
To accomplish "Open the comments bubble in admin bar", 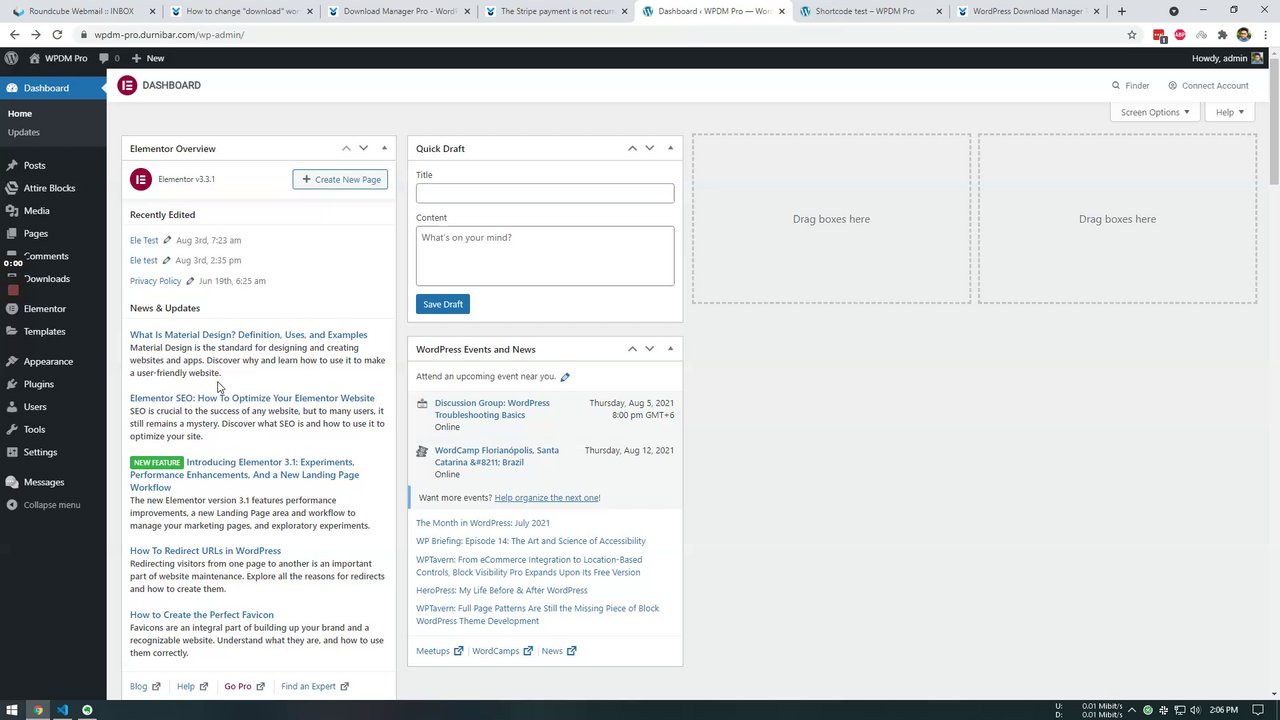I will [x=109, y=58].
